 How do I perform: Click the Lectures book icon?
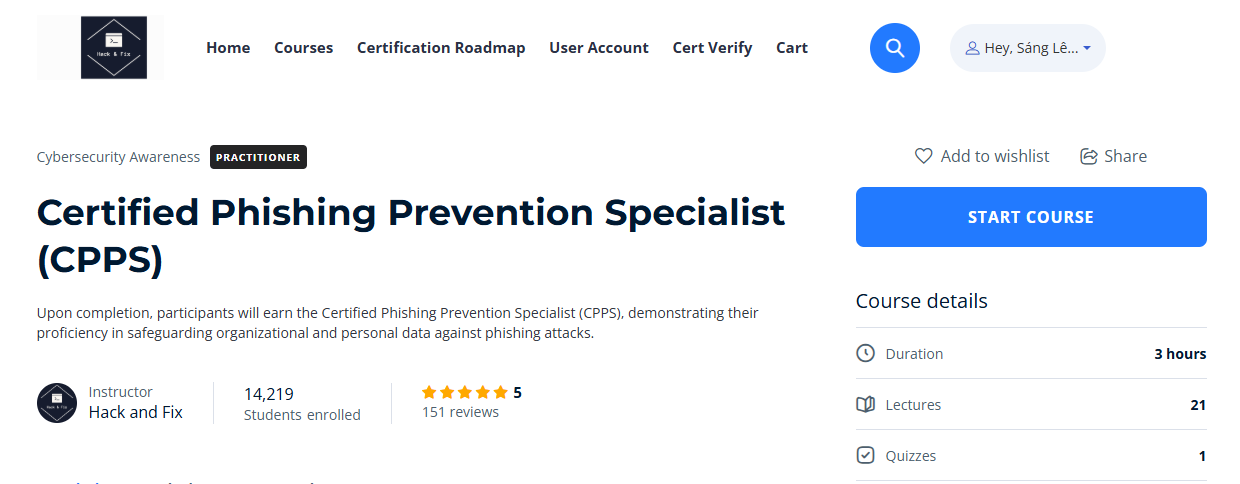(866, 405)
